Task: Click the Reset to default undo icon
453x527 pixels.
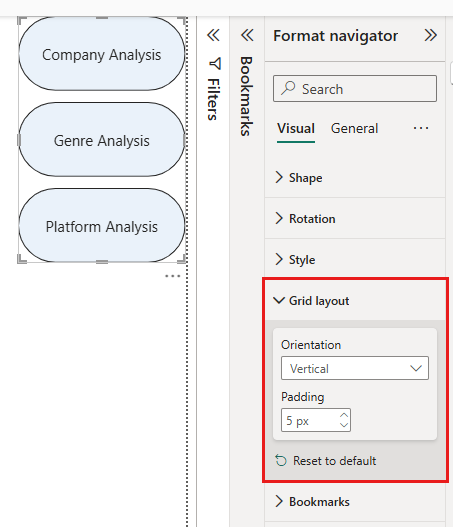Action: point(281,460)
